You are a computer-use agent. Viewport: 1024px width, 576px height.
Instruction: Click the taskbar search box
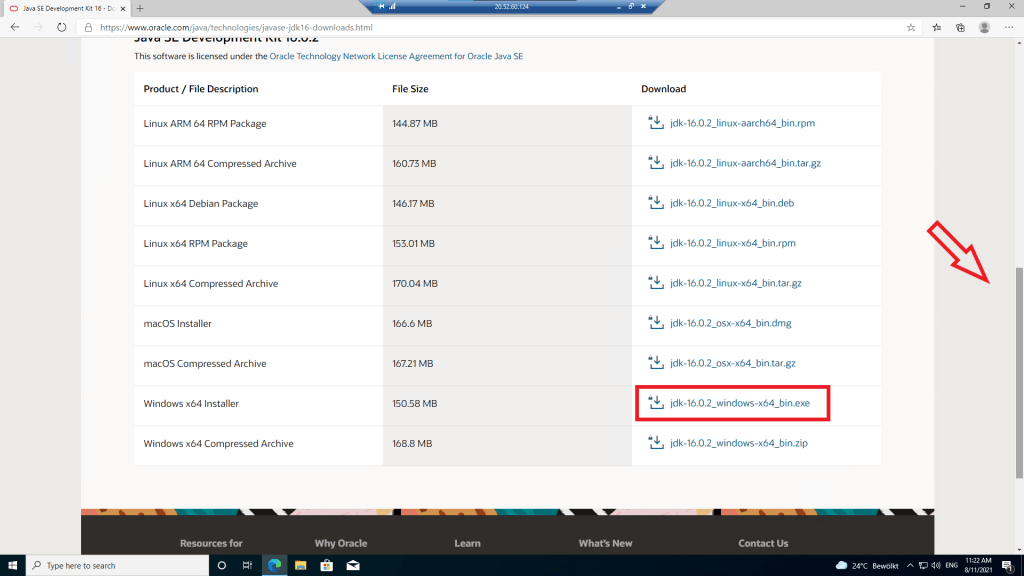pyautogui.click(x=118, y=566)
